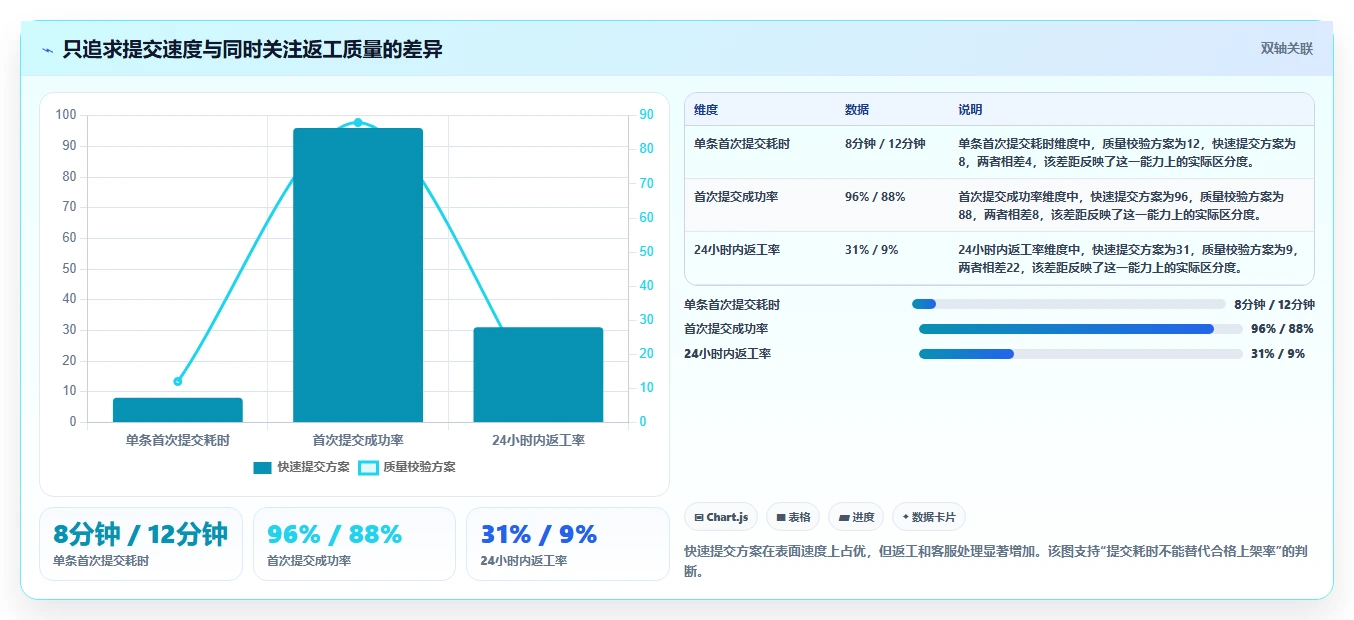Click the right axis value 90
This screenshot has height=620, width=1354.
click(646, 115)
